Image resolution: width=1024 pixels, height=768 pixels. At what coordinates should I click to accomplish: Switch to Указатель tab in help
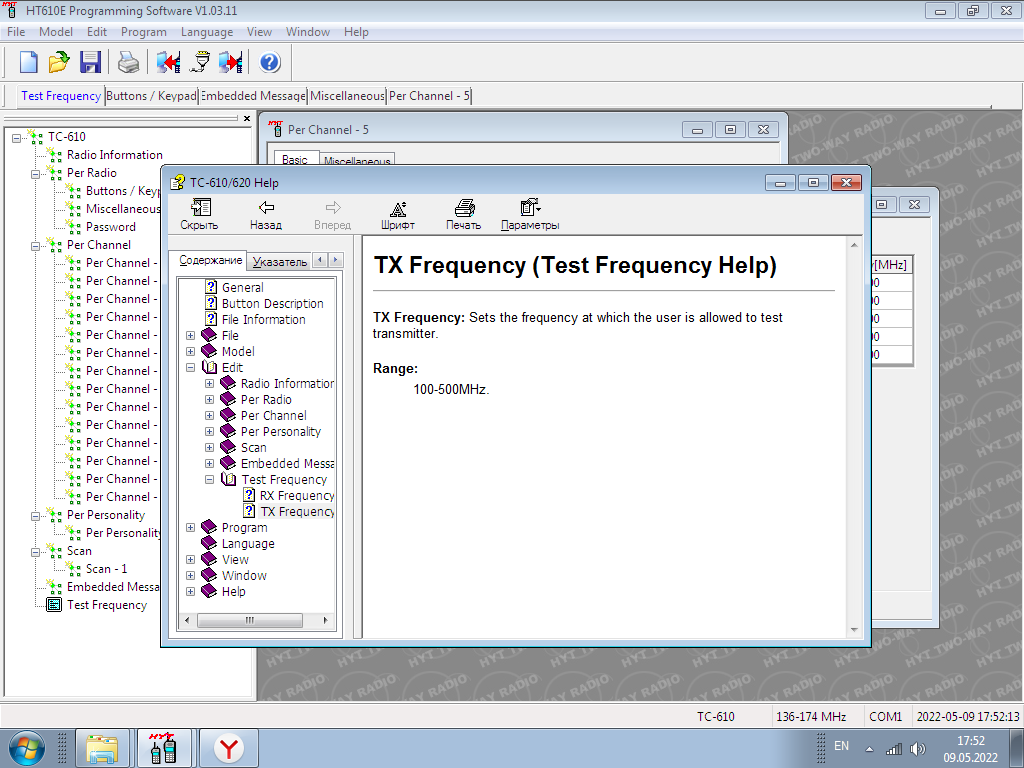coord(280,261)
